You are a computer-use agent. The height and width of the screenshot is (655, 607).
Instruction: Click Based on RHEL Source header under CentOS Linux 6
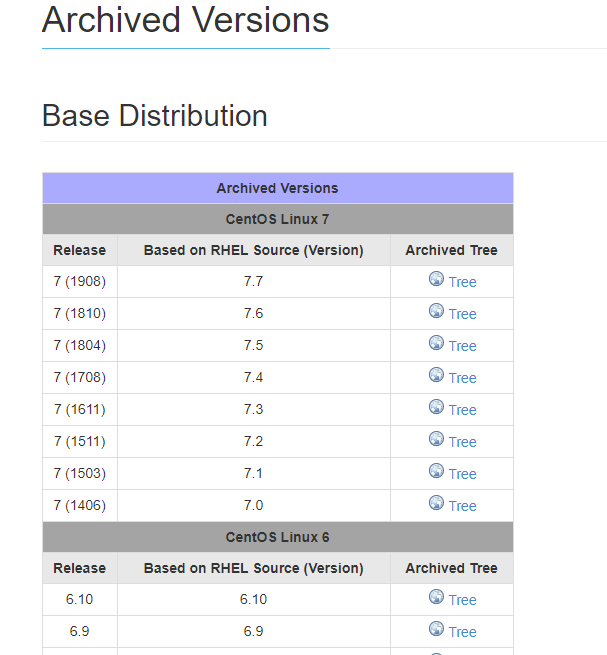[254, 568]
